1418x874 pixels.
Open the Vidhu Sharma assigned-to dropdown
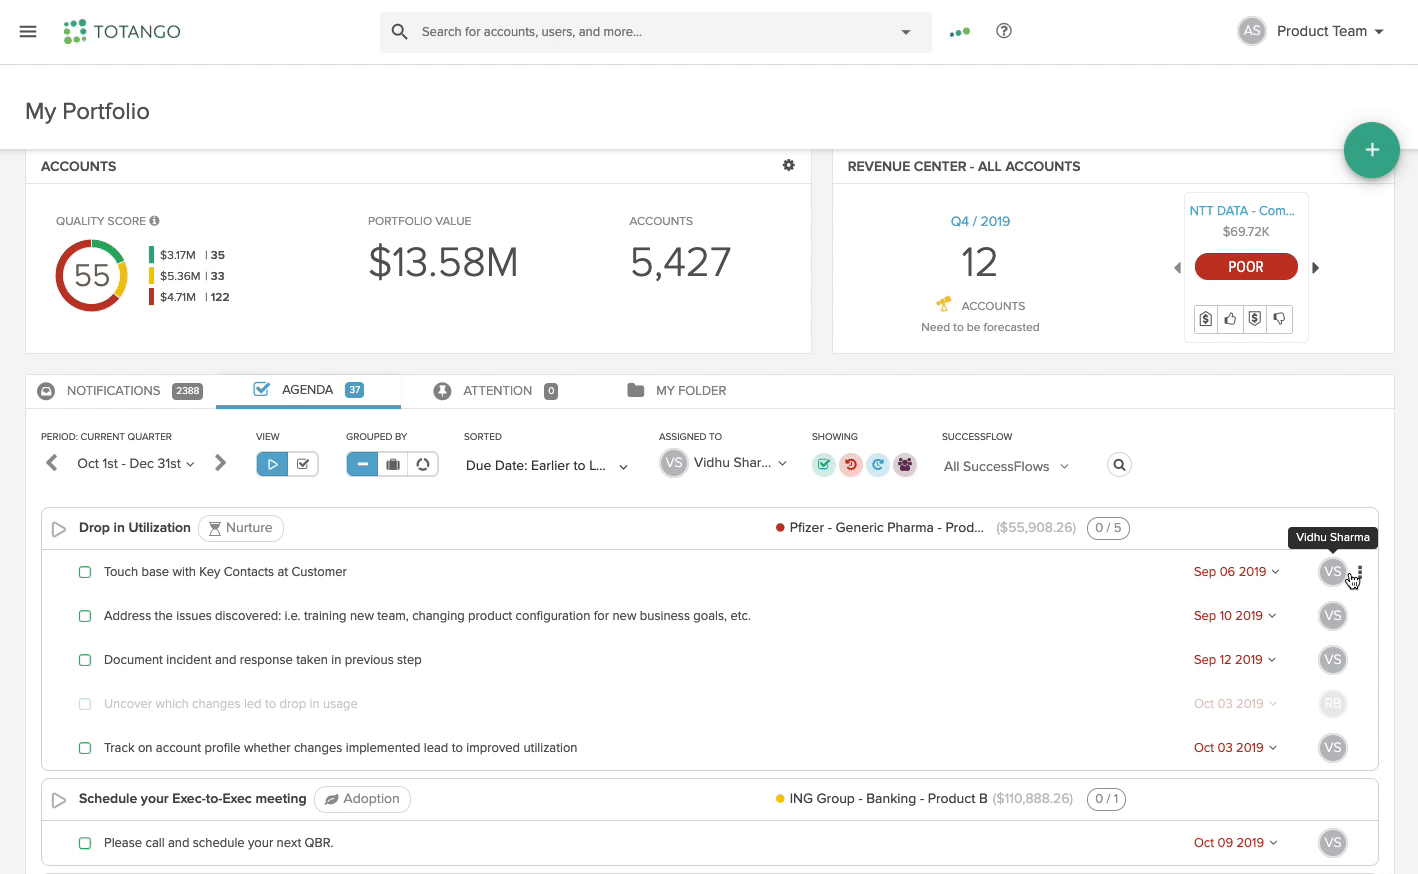724,463
